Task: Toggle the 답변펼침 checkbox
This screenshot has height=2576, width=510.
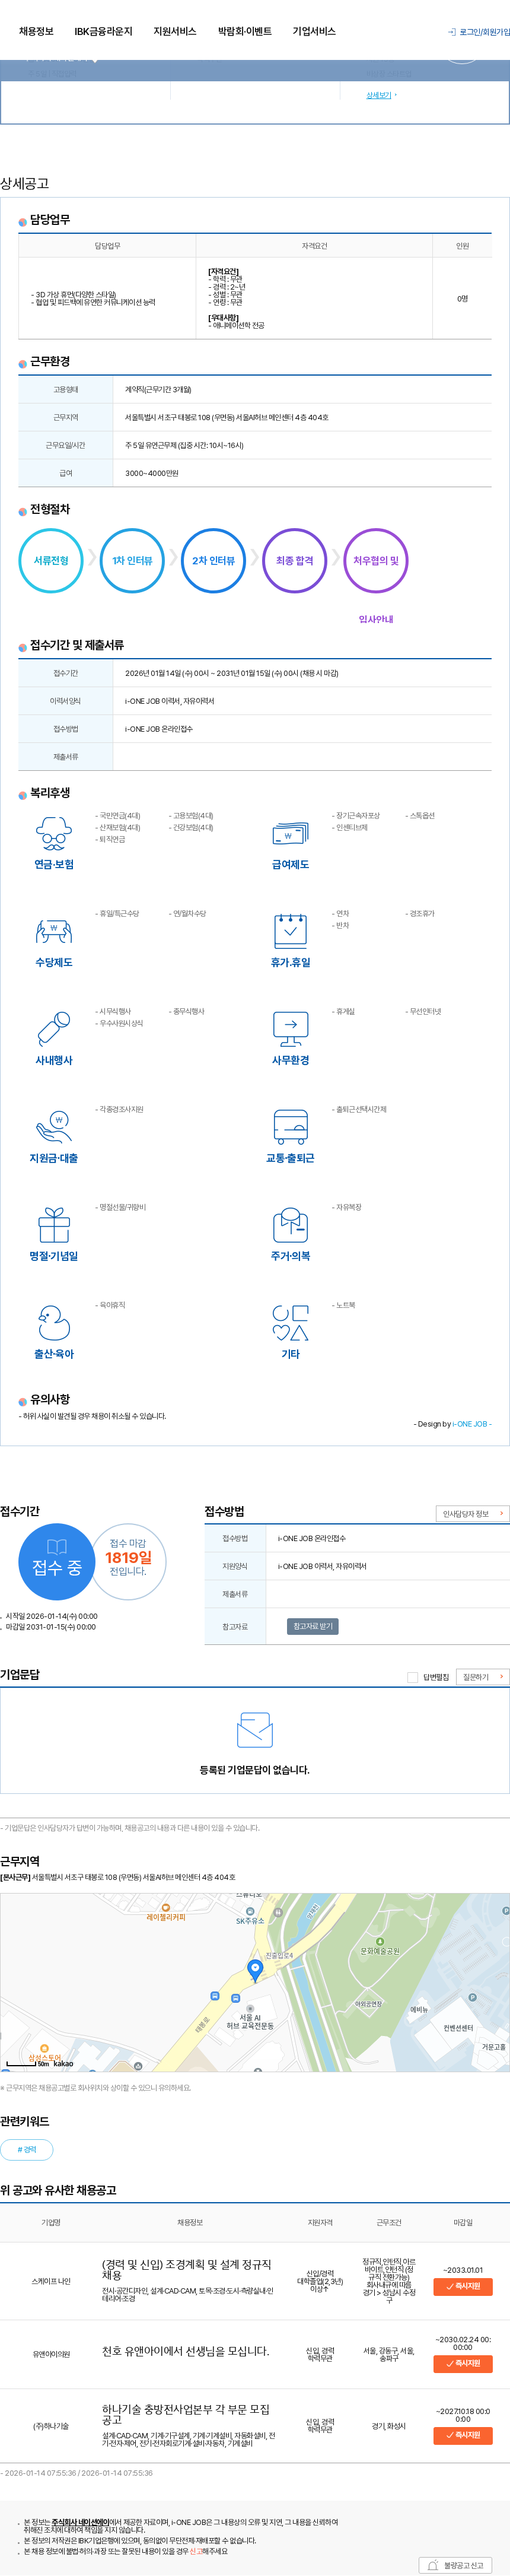Action: 412,1677
